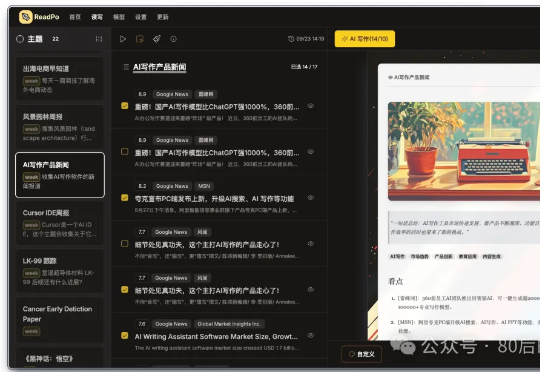The width and height of the screenshot is (540, 372).
Task: Open the Cancer Early Detection Paper topic
Action: (x=60, y=319)
